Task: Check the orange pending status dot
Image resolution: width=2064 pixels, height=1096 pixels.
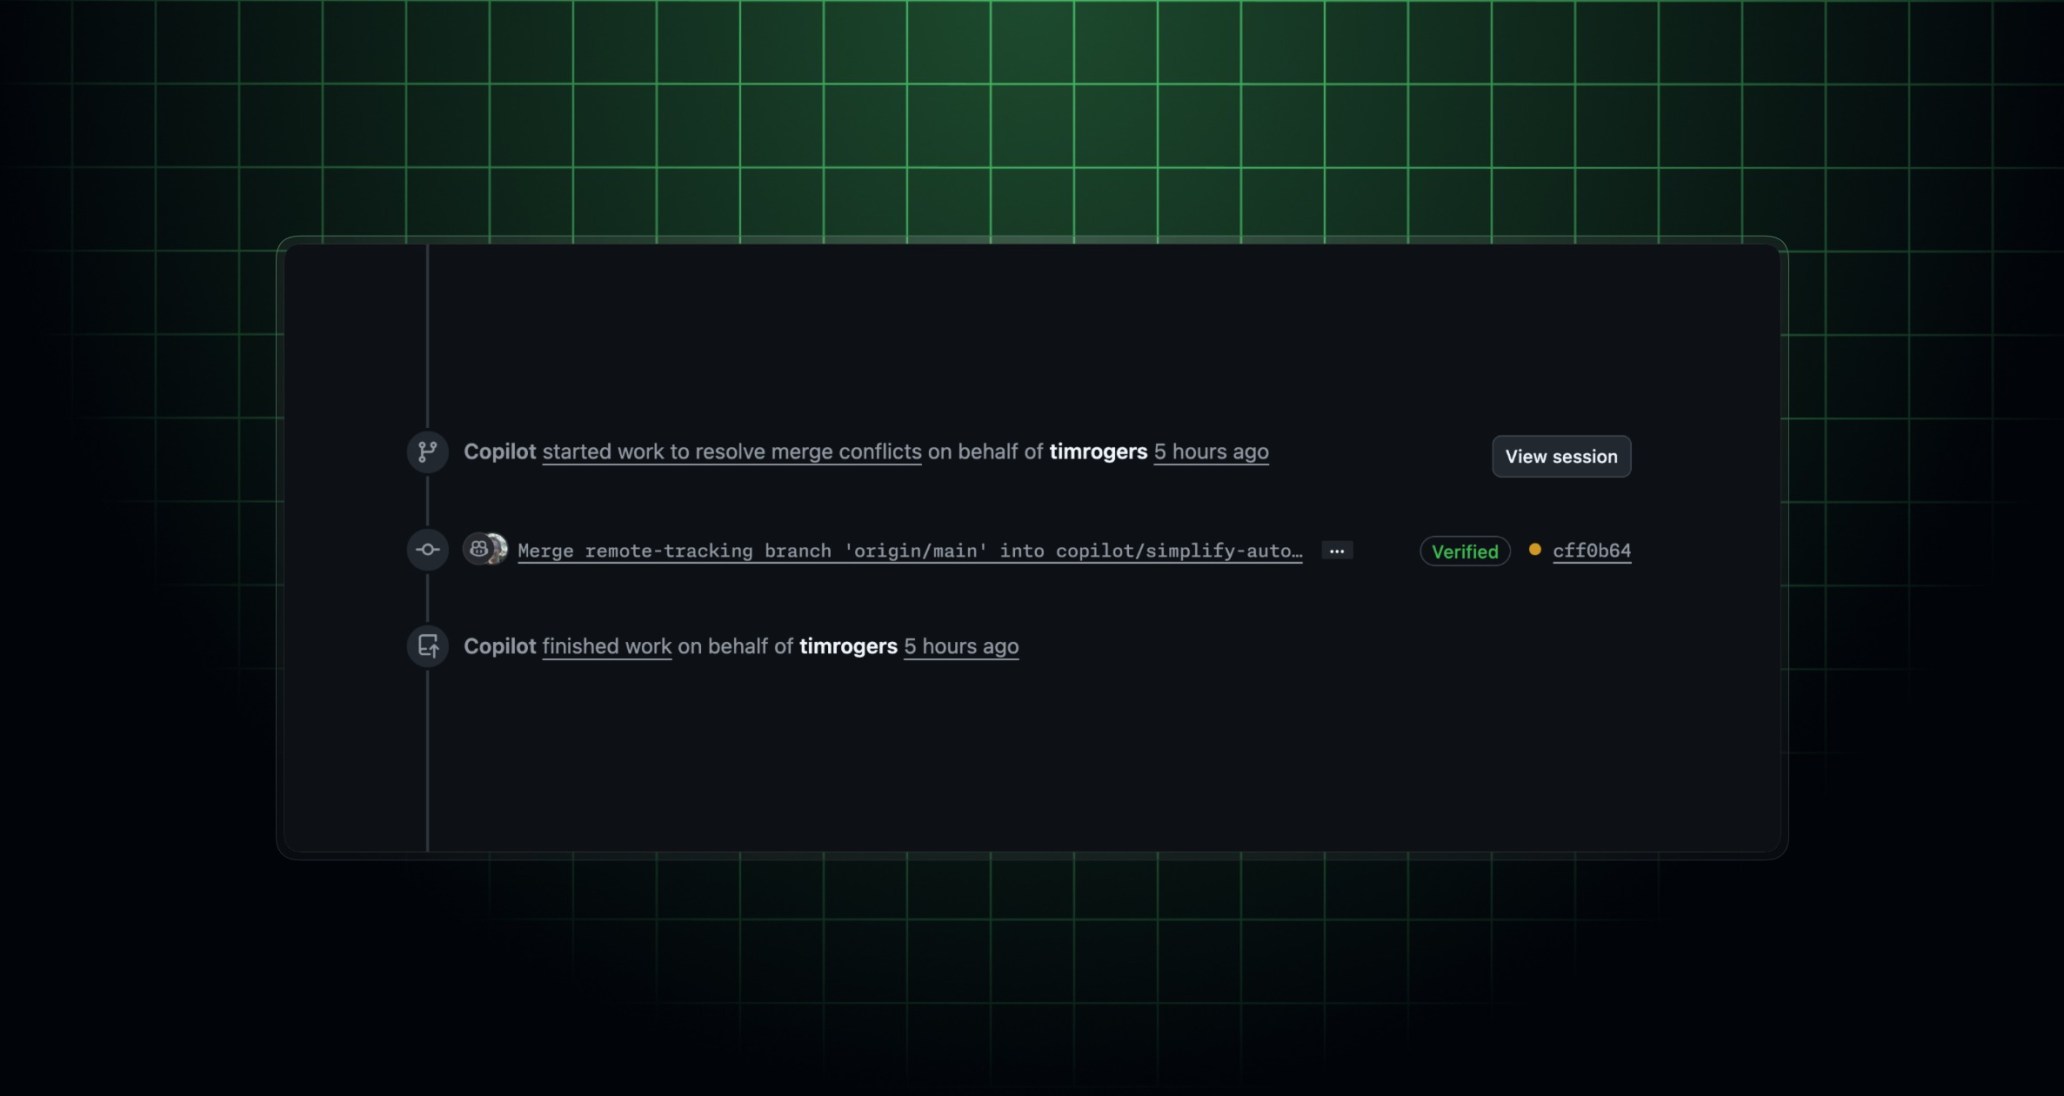Action: pos(1535,549)
